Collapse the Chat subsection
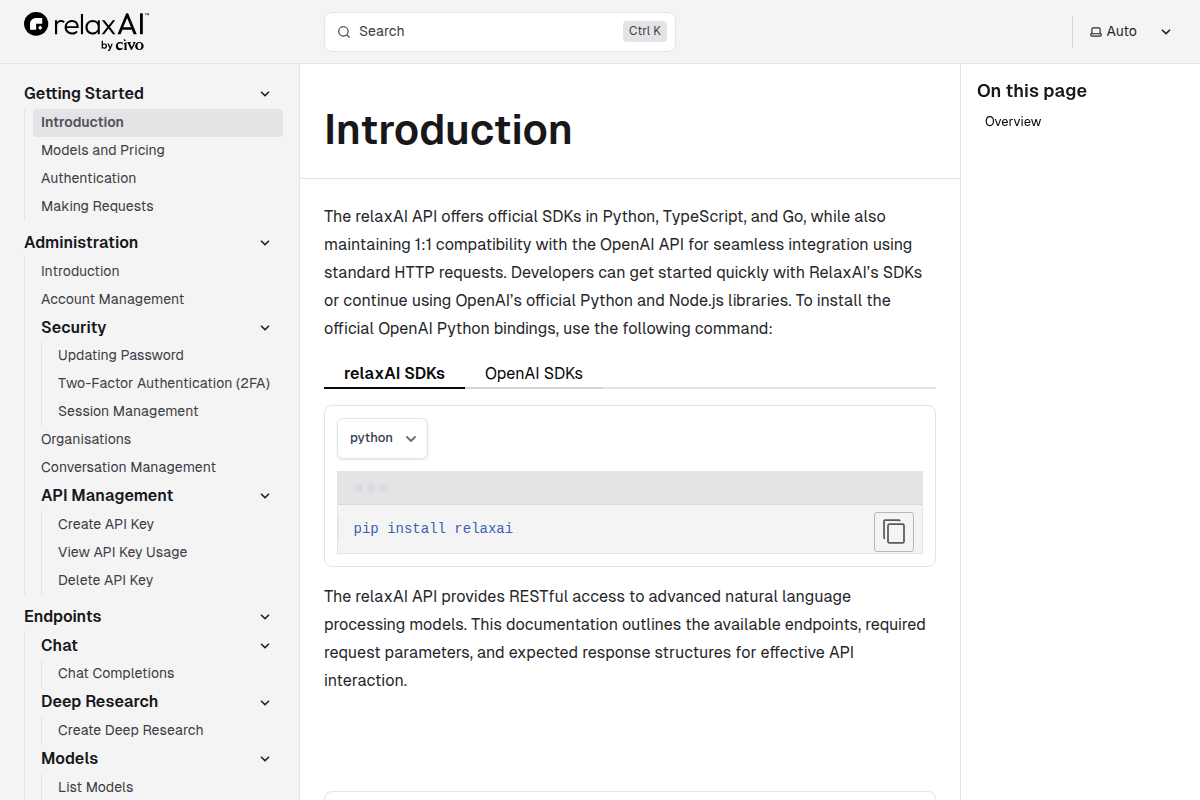The width and height of the screenshot is (1200, 800). [x=265, y=646]
